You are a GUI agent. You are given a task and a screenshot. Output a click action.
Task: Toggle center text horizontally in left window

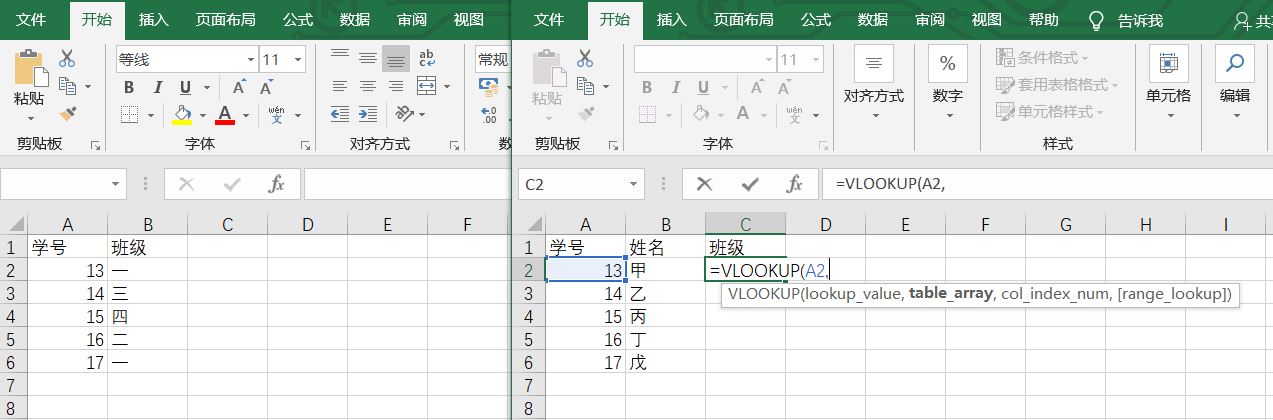tap(368, 86)
